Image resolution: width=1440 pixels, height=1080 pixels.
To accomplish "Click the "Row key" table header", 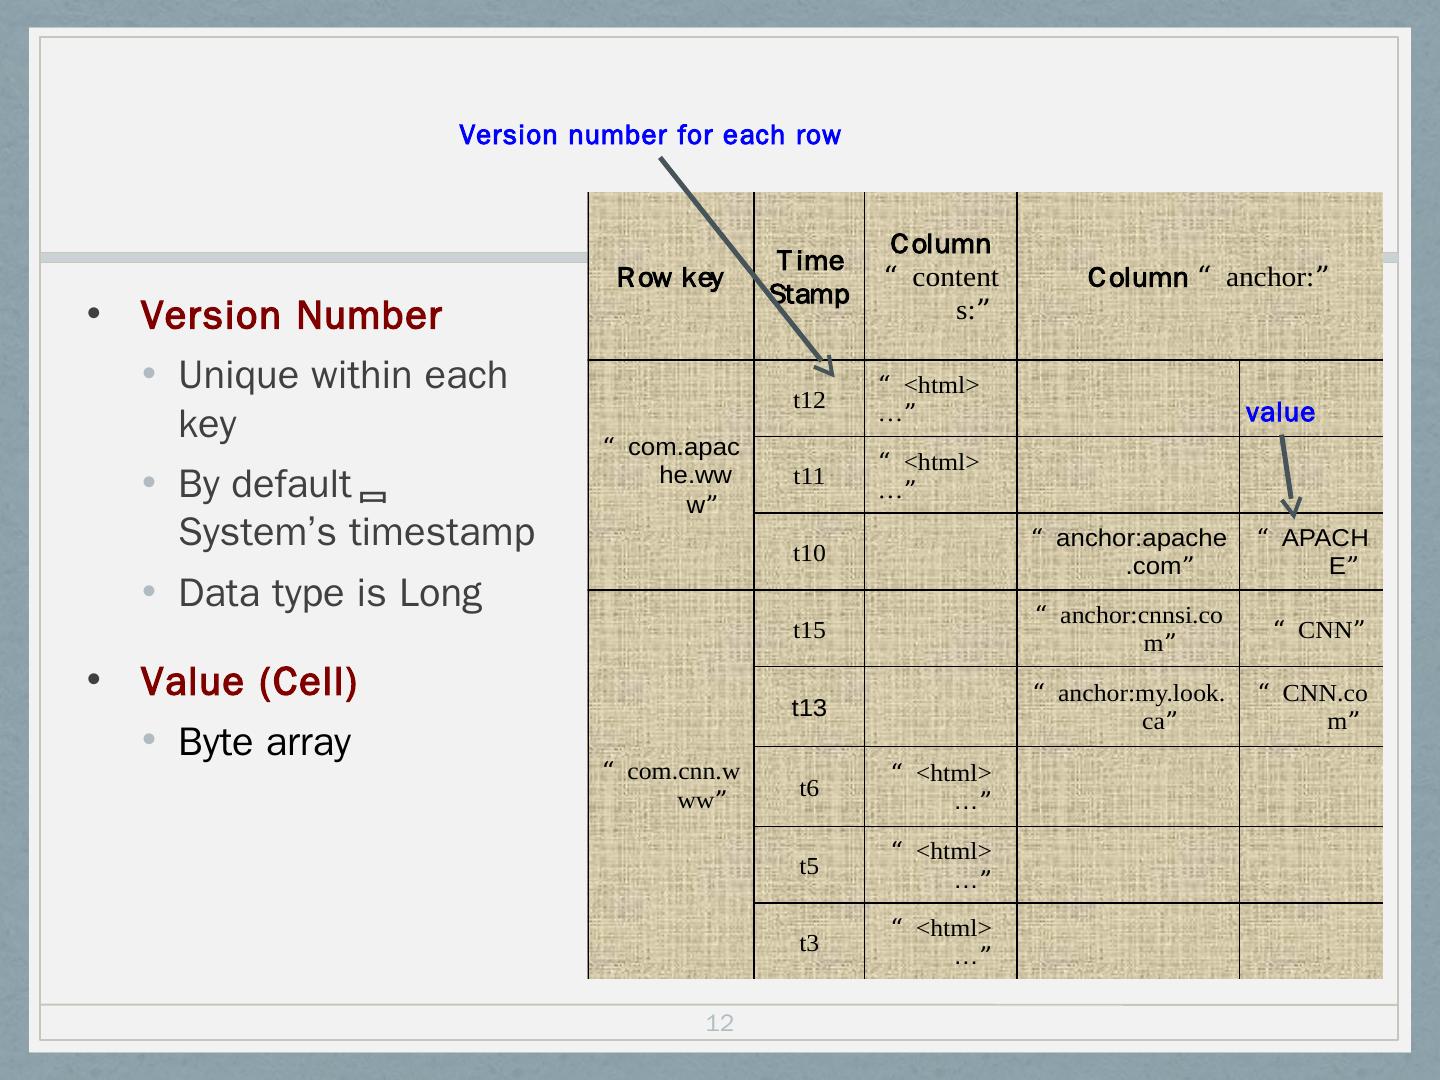I will tap(670, 277).
